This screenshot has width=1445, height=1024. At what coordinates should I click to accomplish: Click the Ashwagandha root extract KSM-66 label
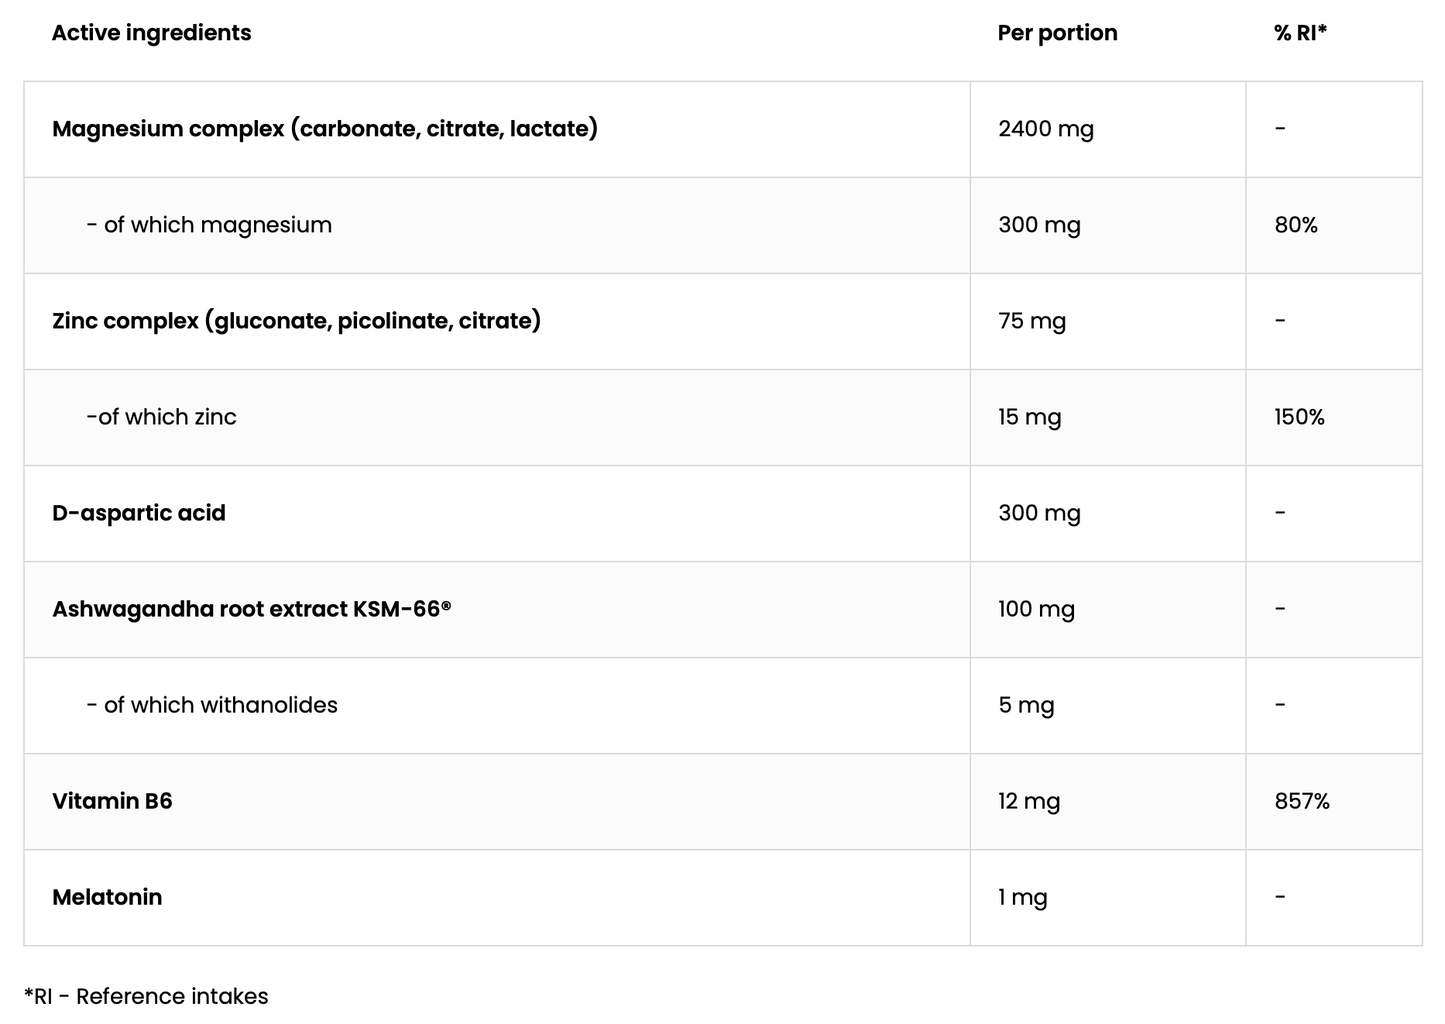point(252,609)
